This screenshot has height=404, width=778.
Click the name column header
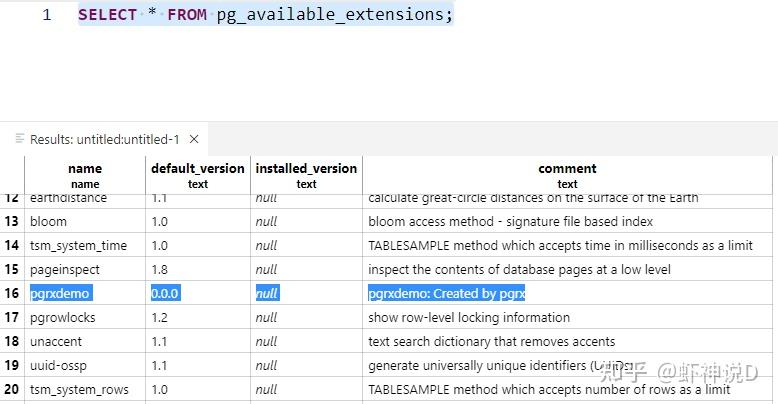click(x=85, y=175)
